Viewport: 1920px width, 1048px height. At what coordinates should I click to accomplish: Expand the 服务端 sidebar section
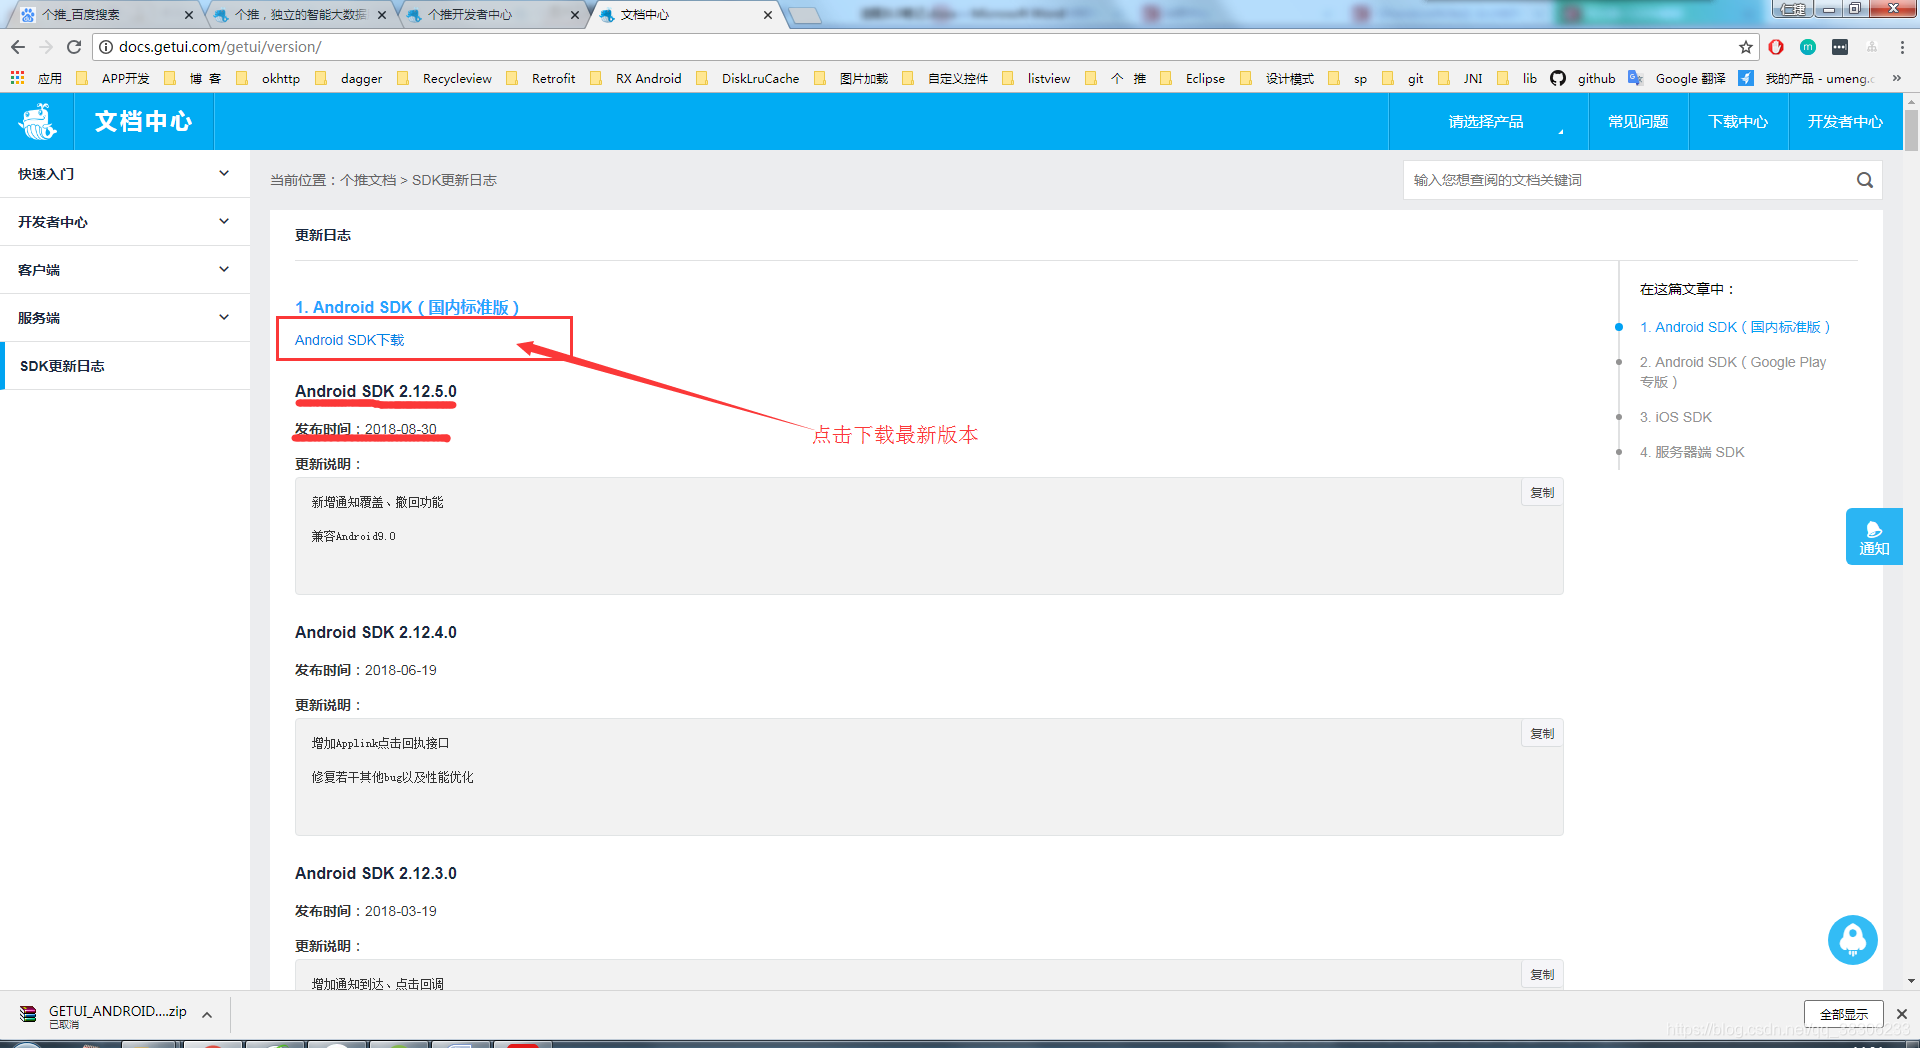coord(125,318)
